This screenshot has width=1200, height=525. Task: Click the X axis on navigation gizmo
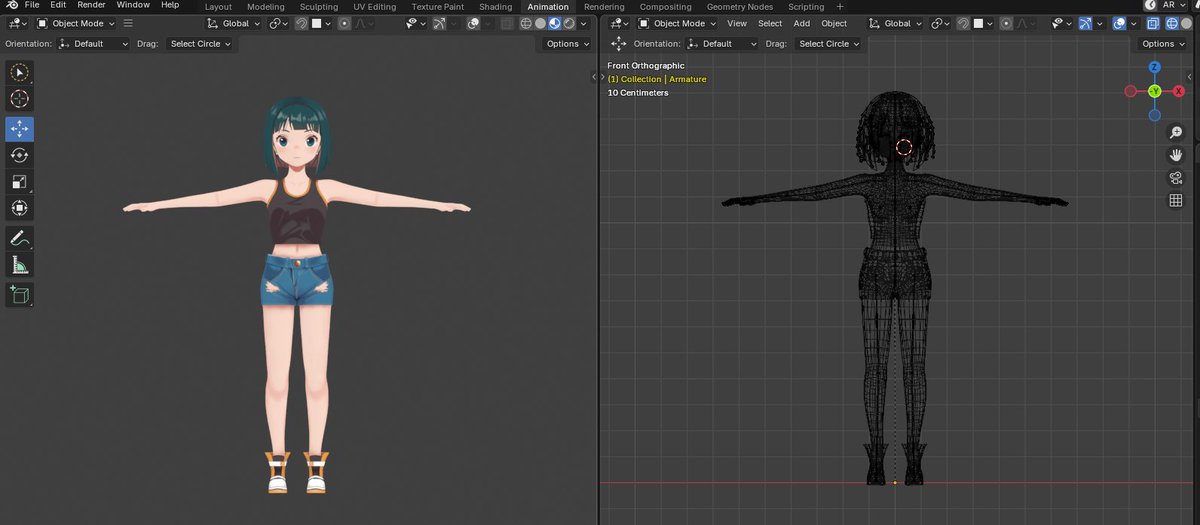click(x=1179, y=91)
